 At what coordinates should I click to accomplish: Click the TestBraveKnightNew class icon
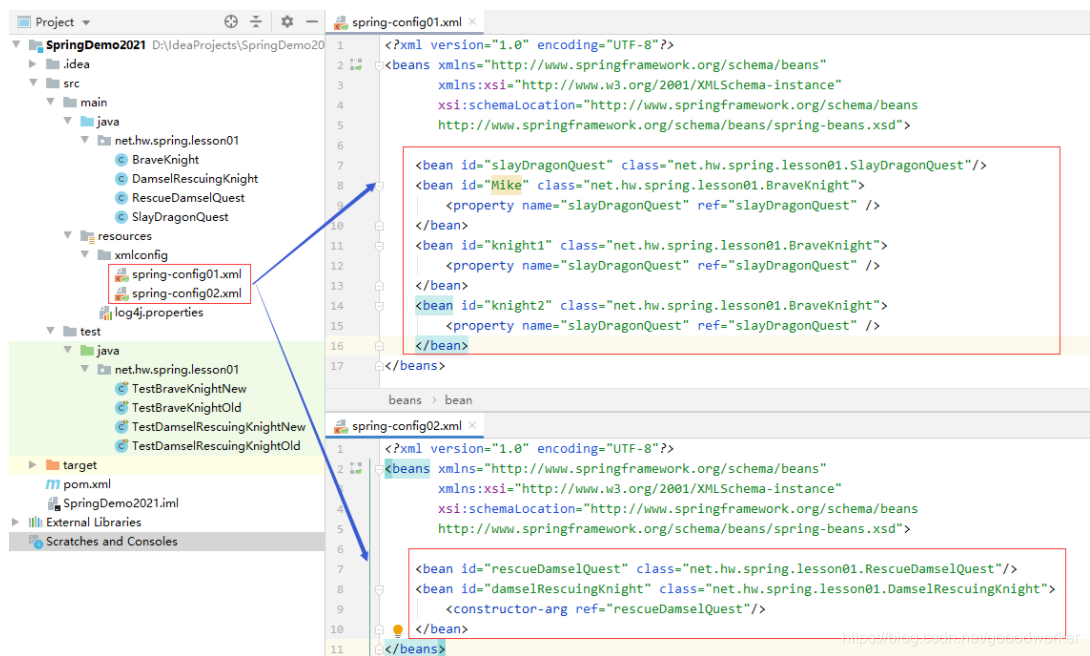[122, 388]
